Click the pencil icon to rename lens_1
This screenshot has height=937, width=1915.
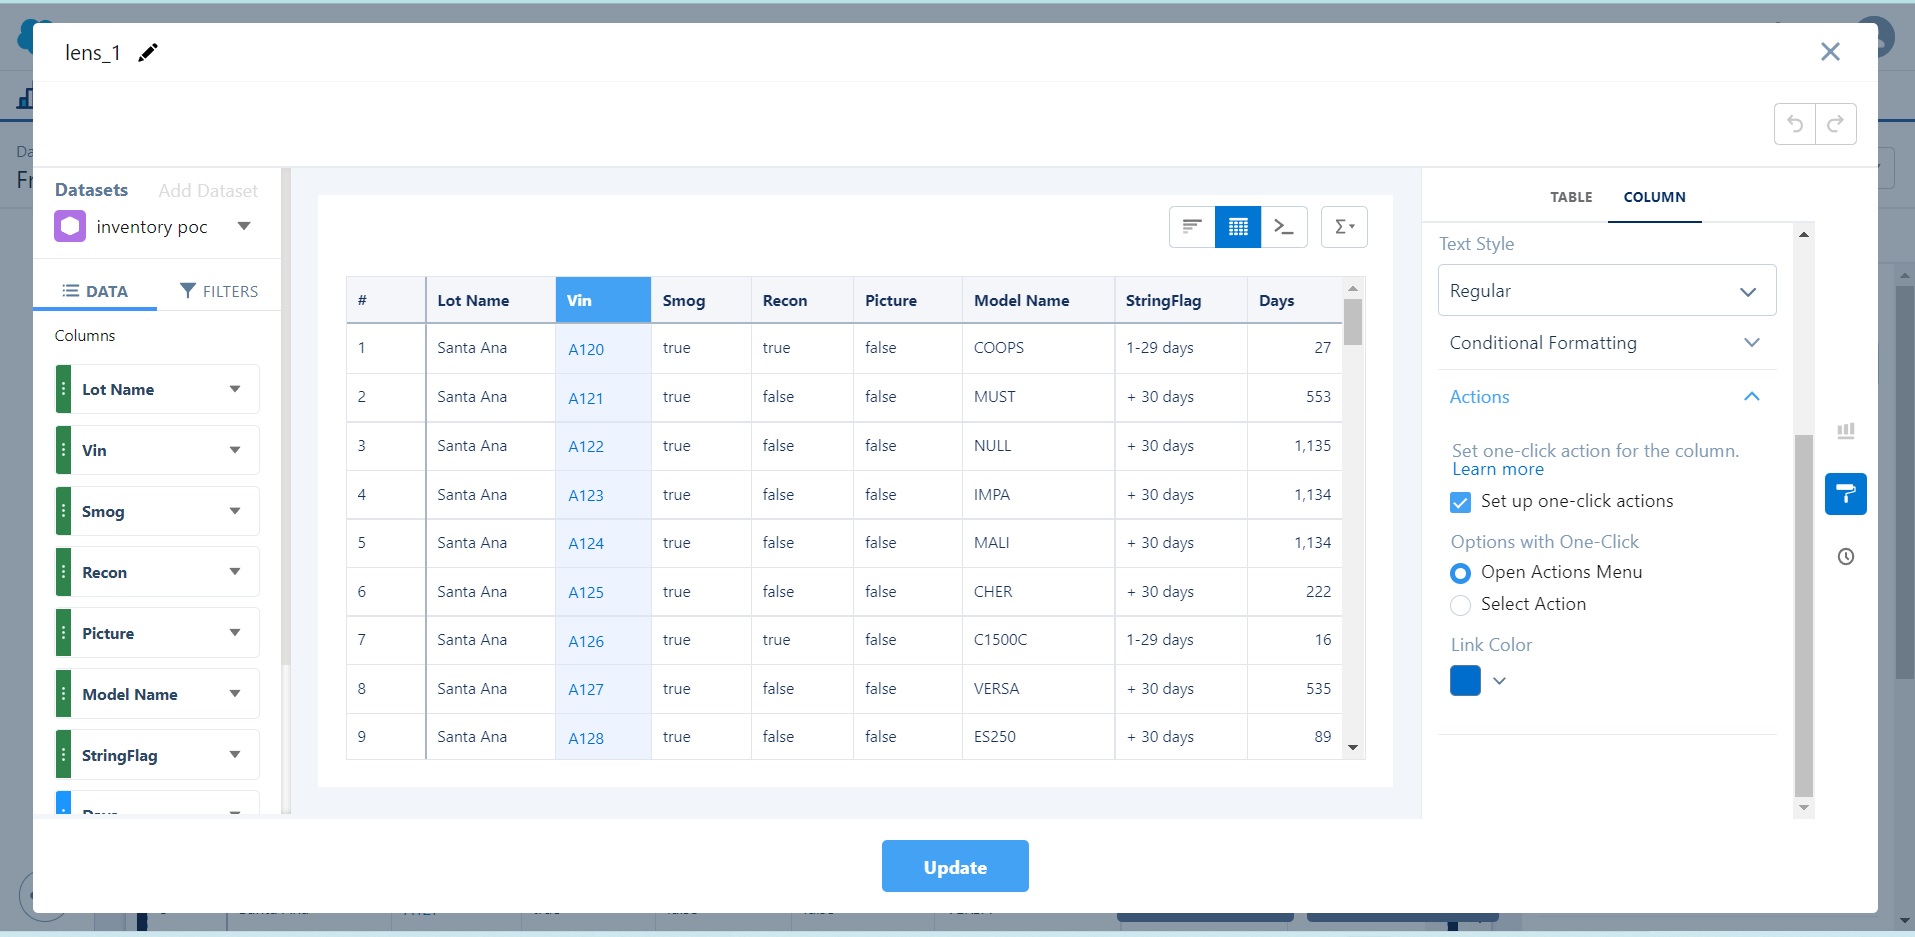(x=148, y=53)
